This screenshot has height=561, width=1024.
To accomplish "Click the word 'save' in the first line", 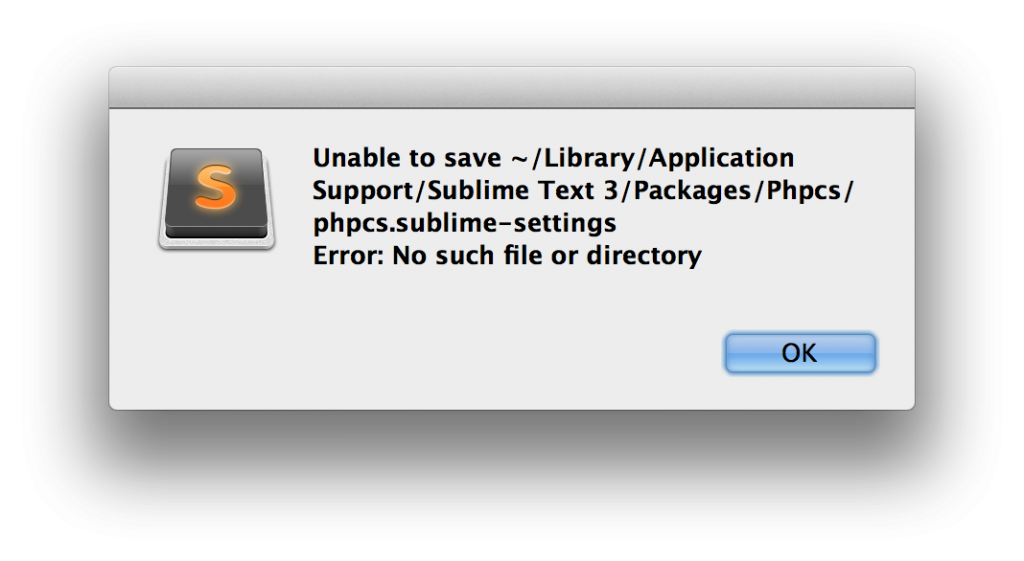I will coord(472,158).
